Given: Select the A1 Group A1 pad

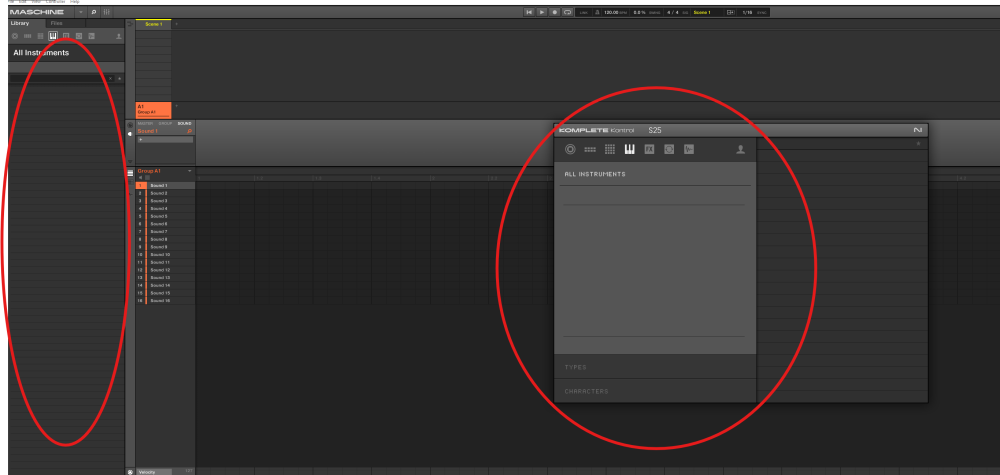Looking at the screenshot, I should pos(154,110).
